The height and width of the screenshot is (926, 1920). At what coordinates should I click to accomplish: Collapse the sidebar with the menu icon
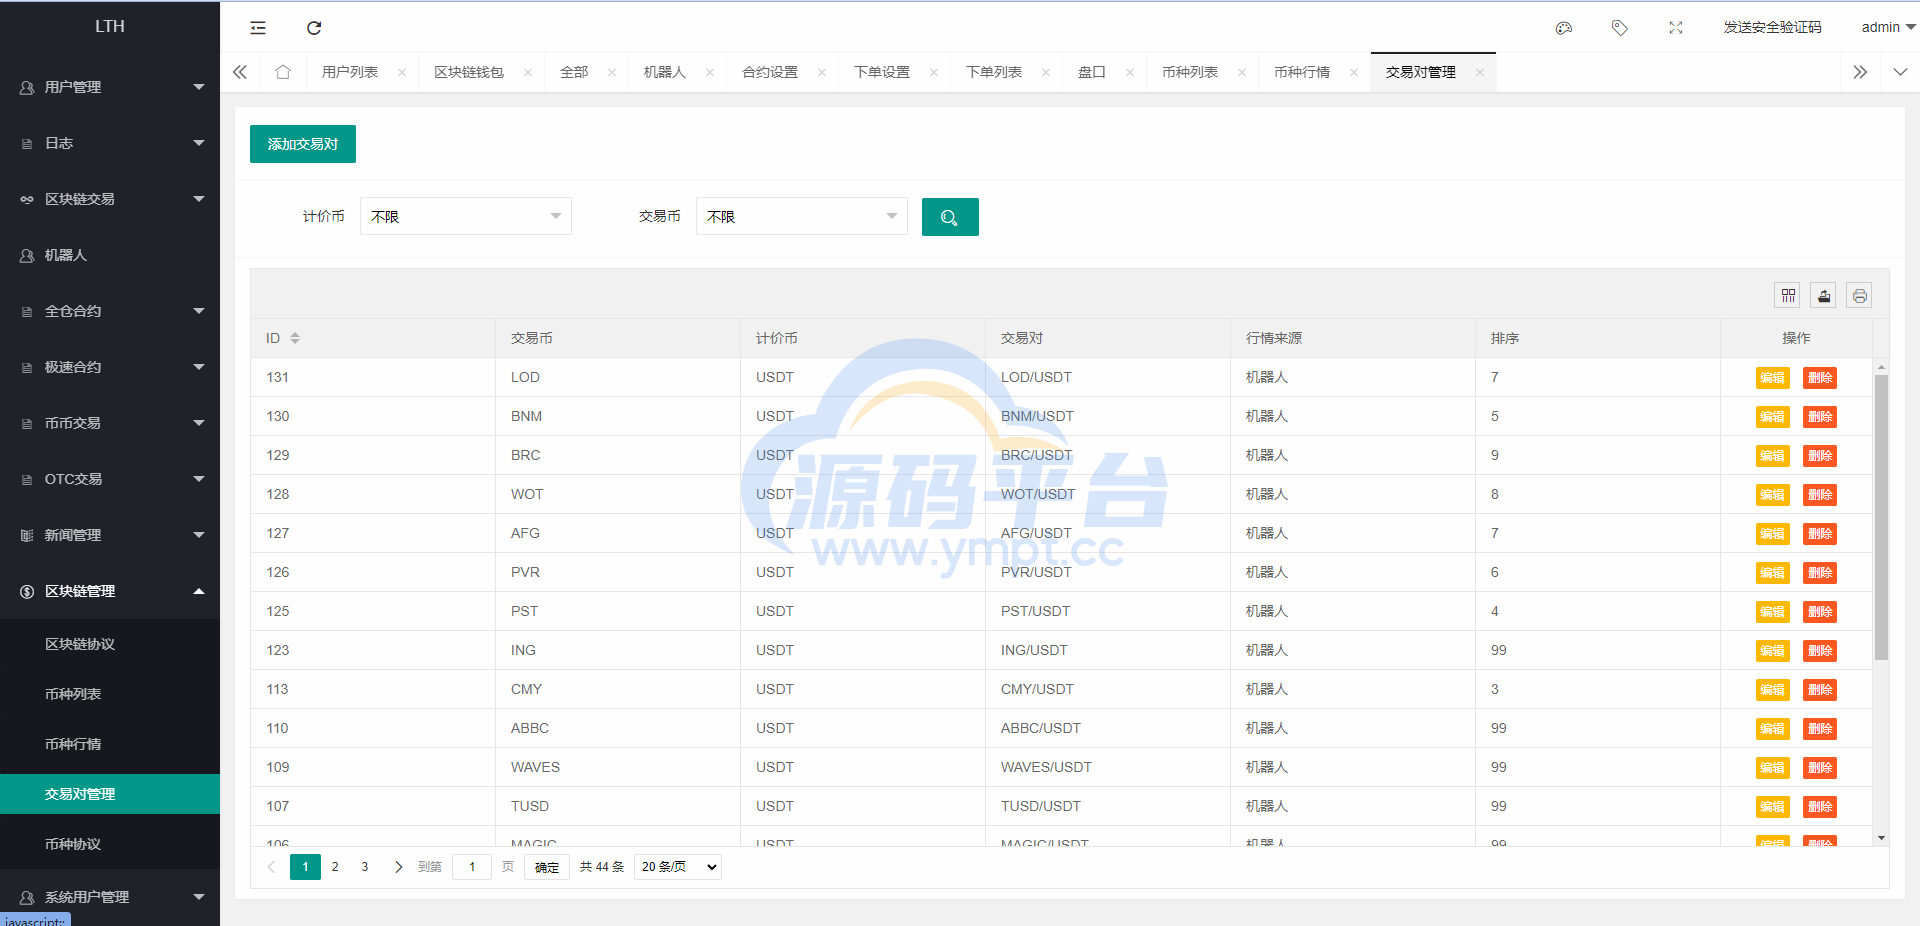(258, 28)
